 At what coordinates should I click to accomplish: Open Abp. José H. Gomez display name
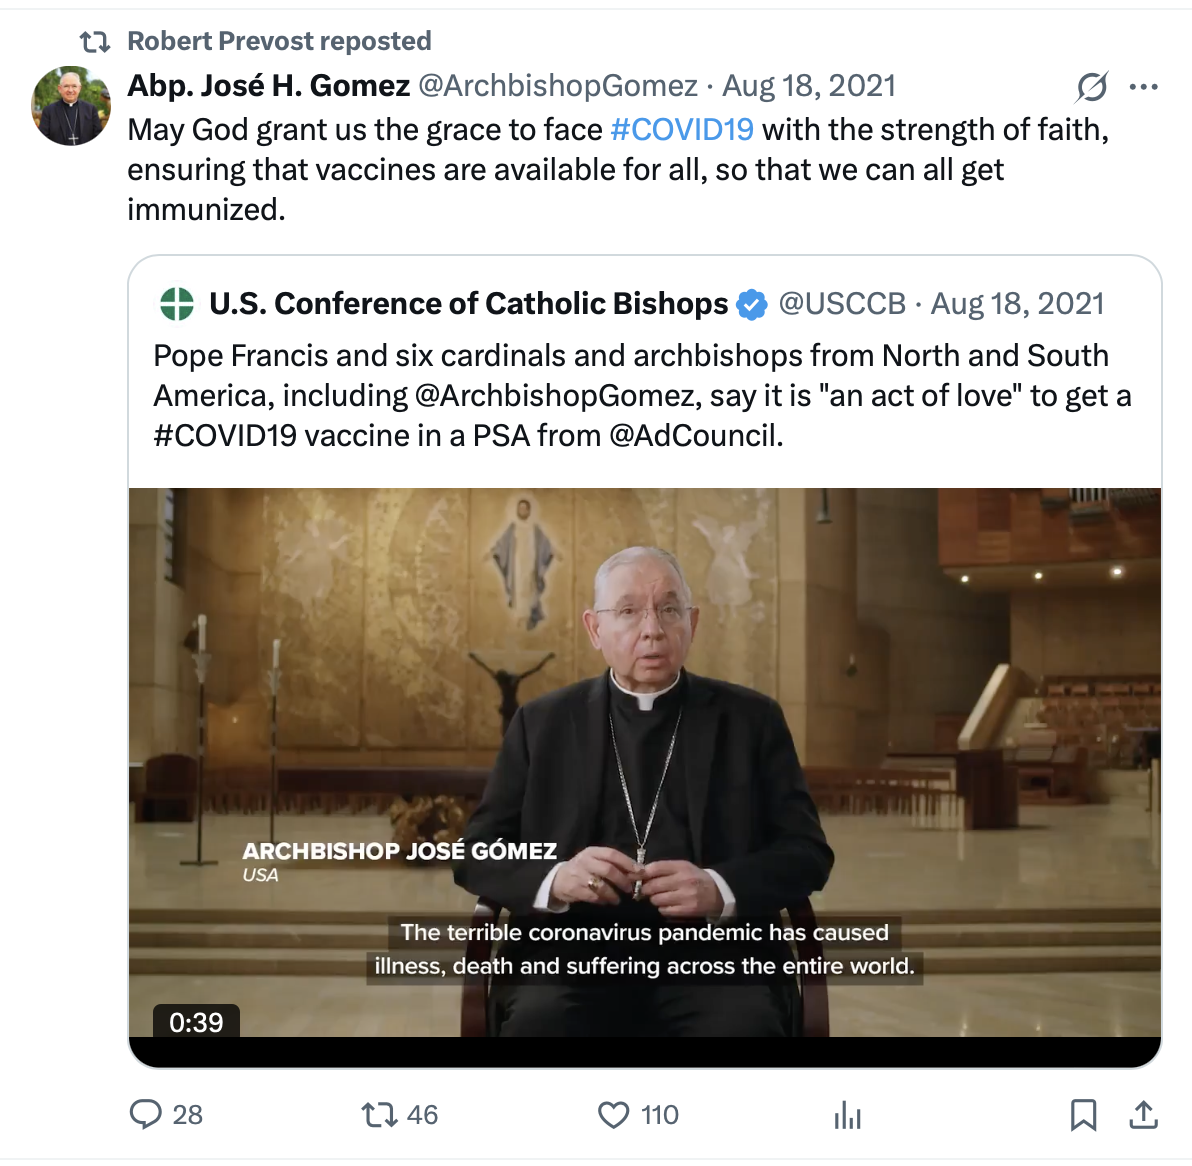pyautogui.click(x=268, y=86)
